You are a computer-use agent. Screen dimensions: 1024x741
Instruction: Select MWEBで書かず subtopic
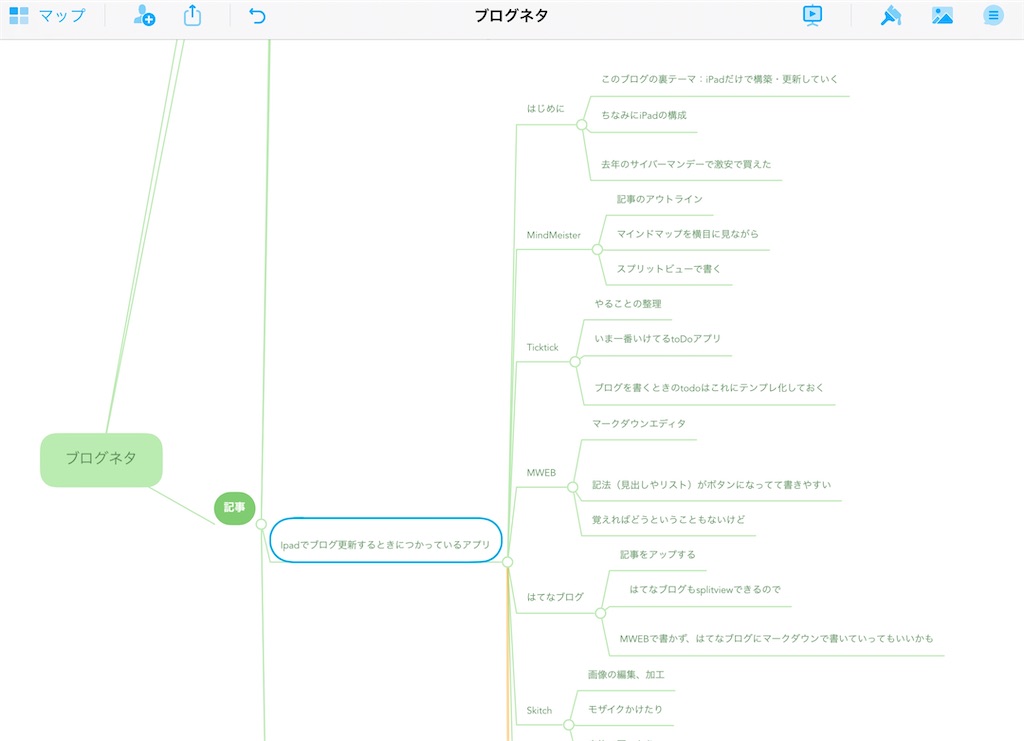click(776, 638)
